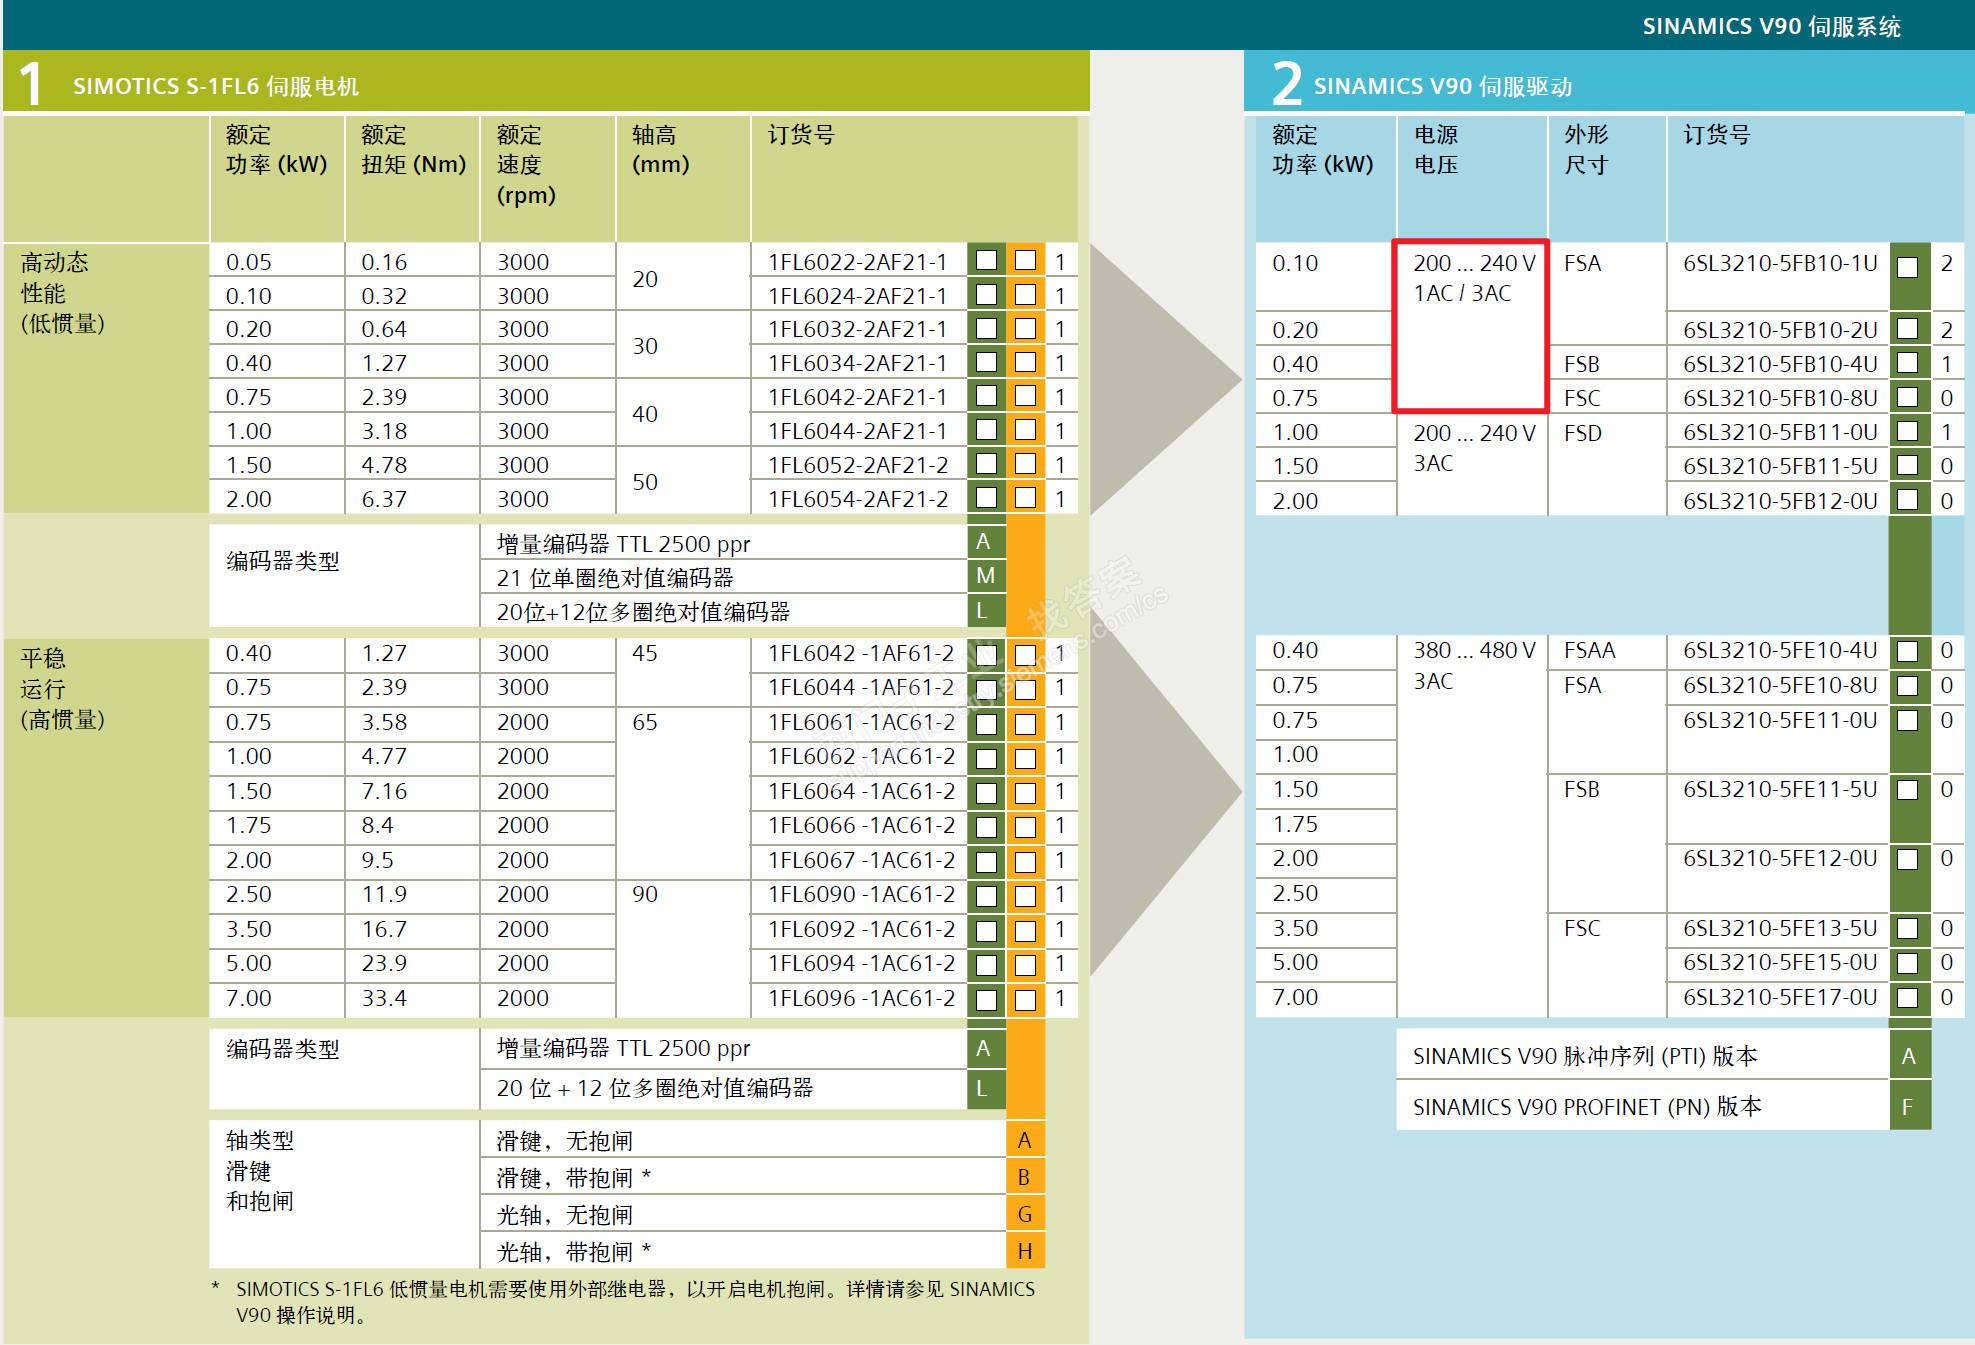Click the SINAMICS V90 servo drive header
This screenshot has width=1975, height=1345.
1442,86
